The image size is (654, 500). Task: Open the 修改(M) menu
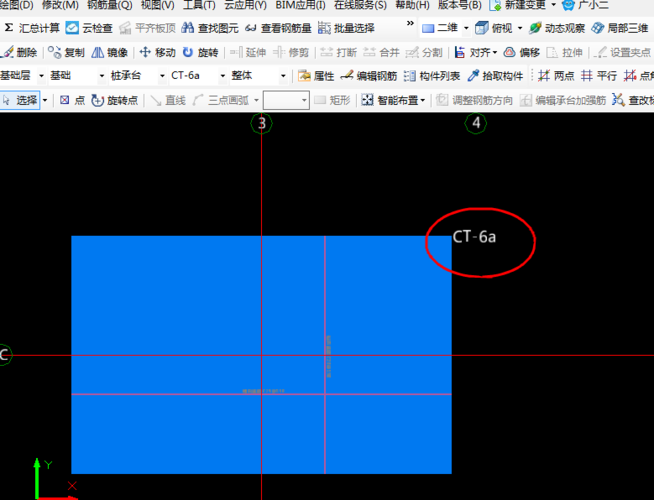pos(60,5)
